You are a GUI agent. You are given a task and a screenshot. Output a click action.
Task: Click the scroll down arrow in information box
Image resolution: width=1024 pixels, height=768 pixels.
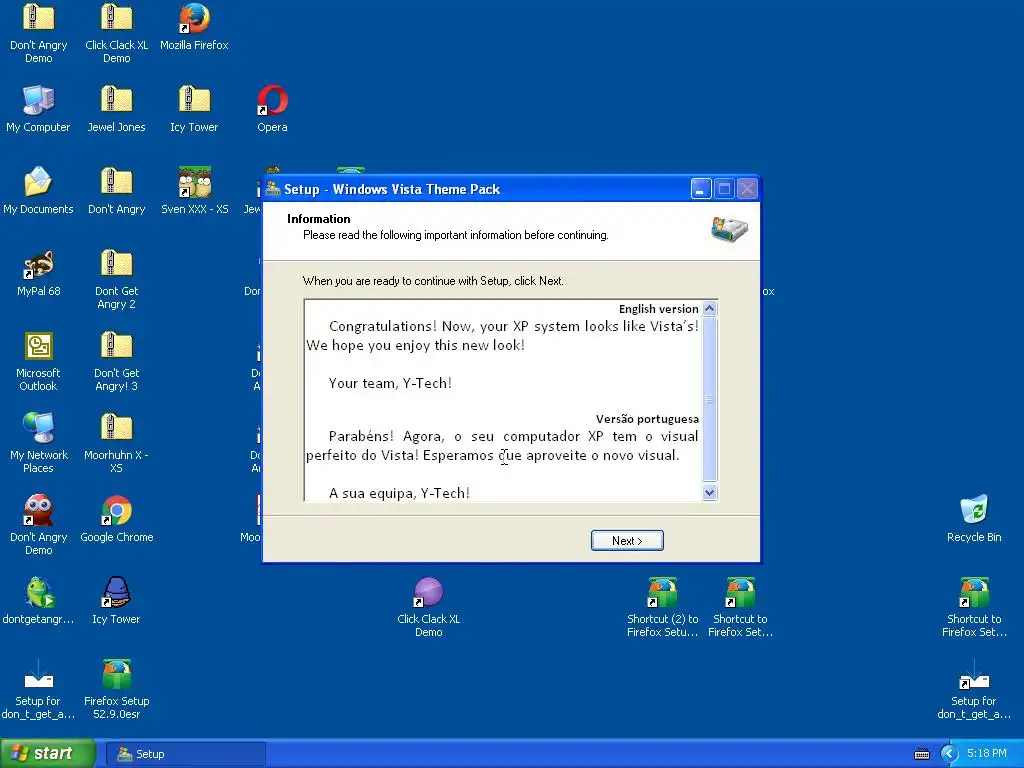(x=709, y=493)
